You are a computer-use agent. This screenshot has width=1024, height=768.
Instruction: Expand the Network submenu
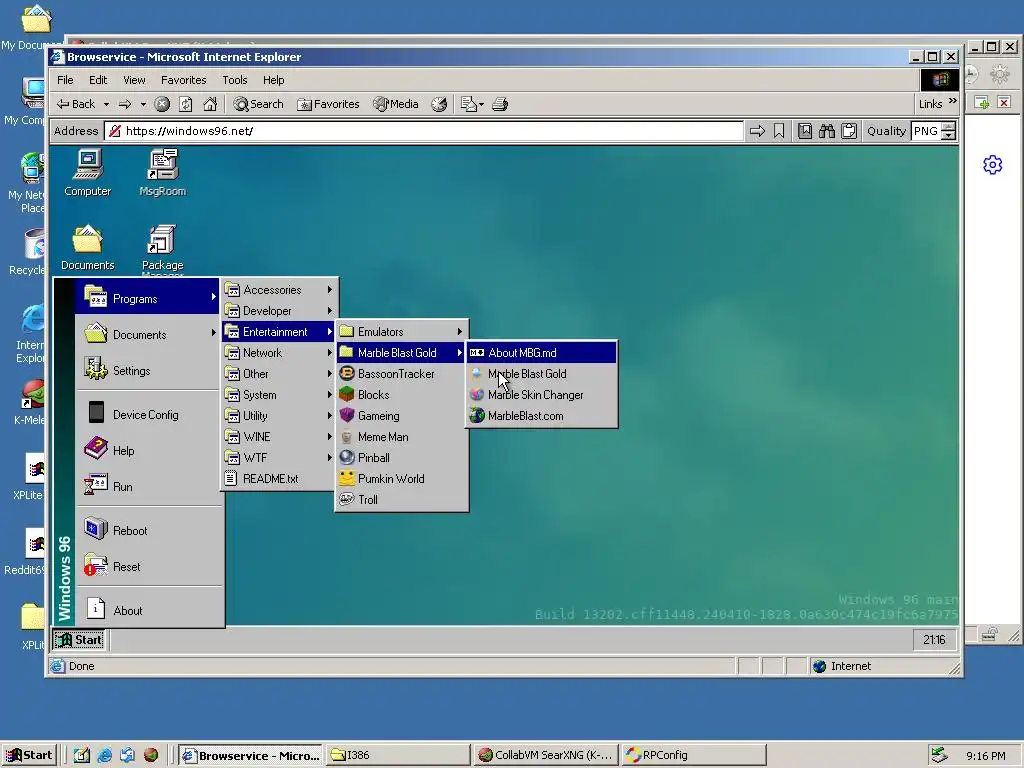tap(279, 353)
